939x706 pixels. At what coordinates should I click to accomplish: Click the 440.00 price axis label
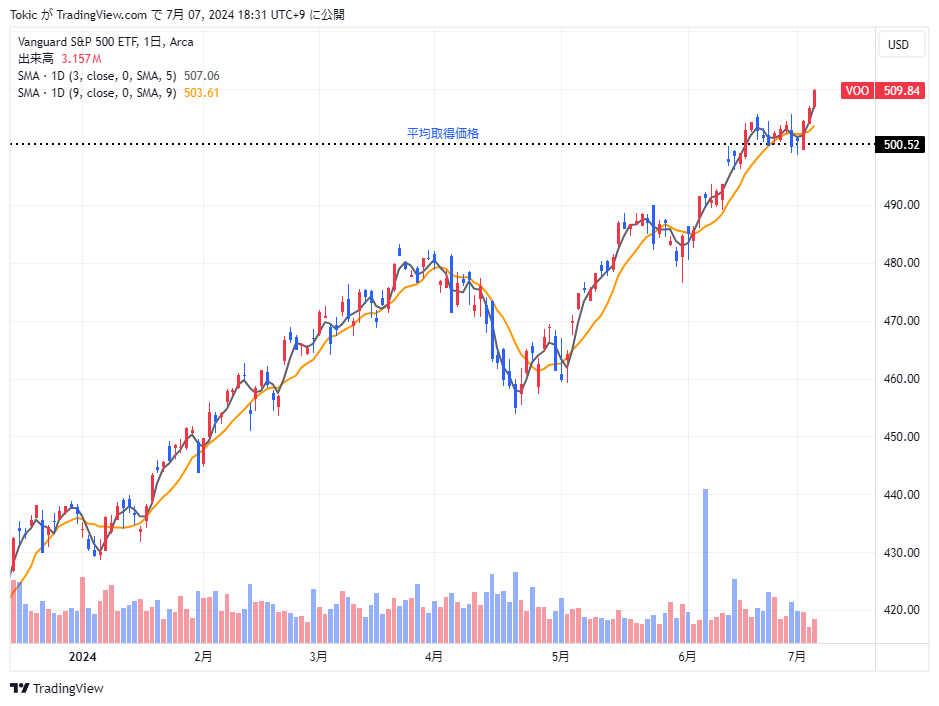[901, 495]
